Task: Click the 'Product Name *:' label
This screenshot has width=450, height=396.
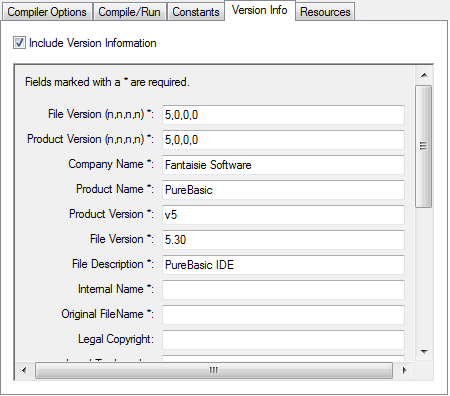Action: pyautogui.click(x=115, y=189)
